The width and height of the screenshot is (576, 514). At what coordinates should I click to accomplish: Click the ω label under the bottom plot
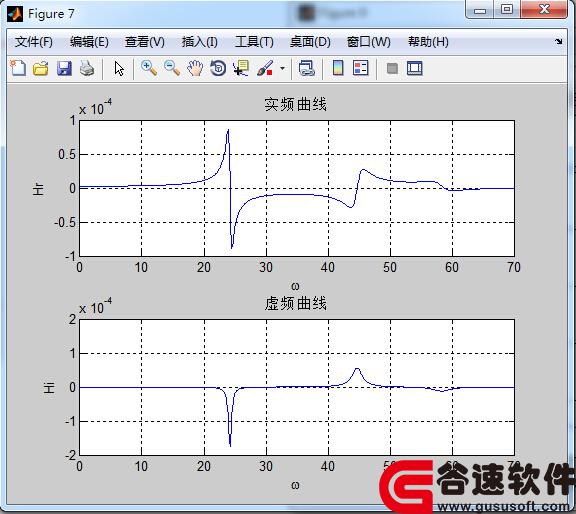[295, 485]
